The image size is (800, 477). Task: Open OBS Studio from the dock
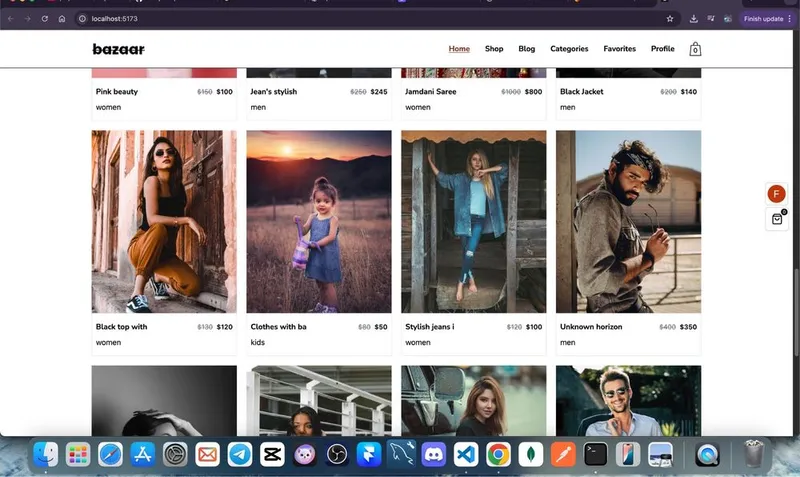pyautogui.click(x=337, y=454)
